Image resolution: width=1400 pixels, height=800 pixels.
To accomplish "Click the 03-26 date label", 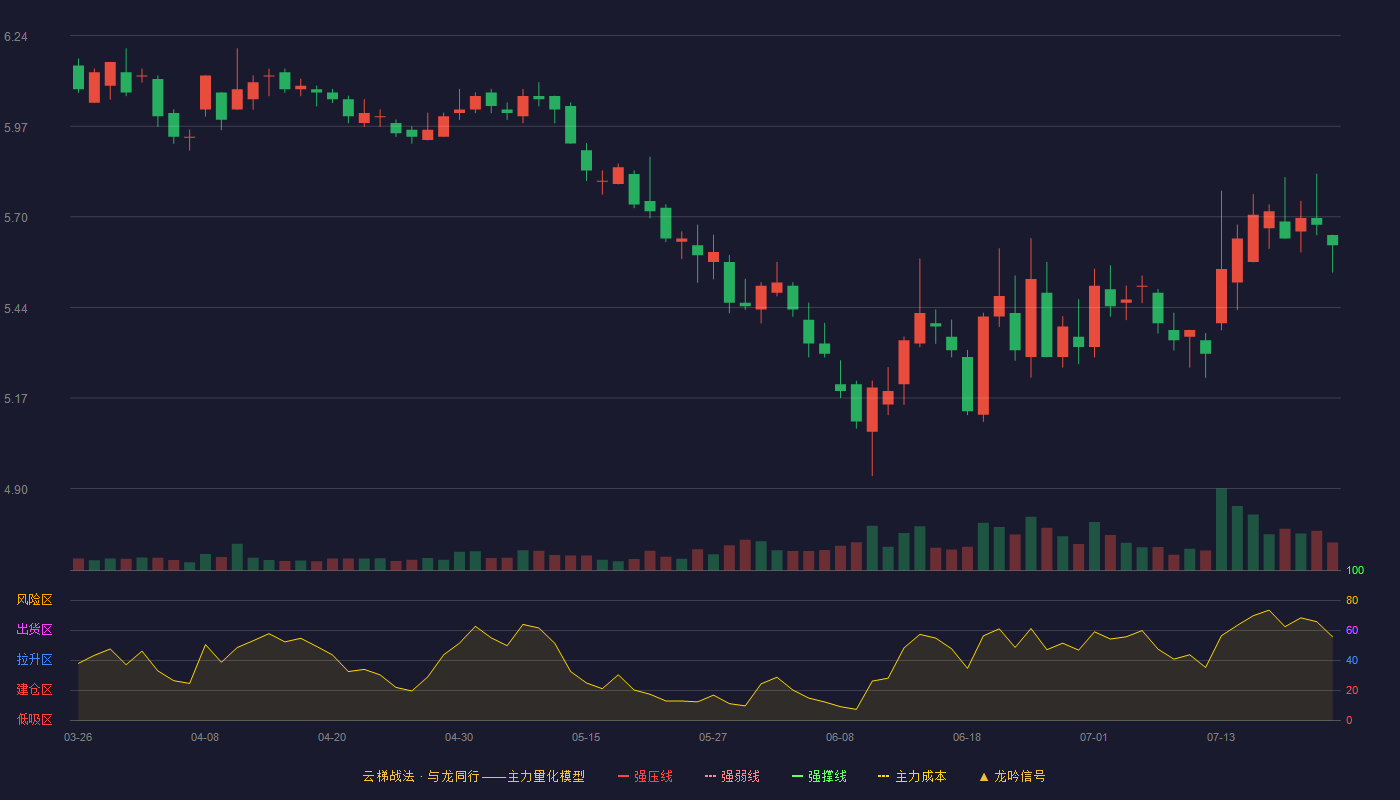I will [x=78, y=737].
